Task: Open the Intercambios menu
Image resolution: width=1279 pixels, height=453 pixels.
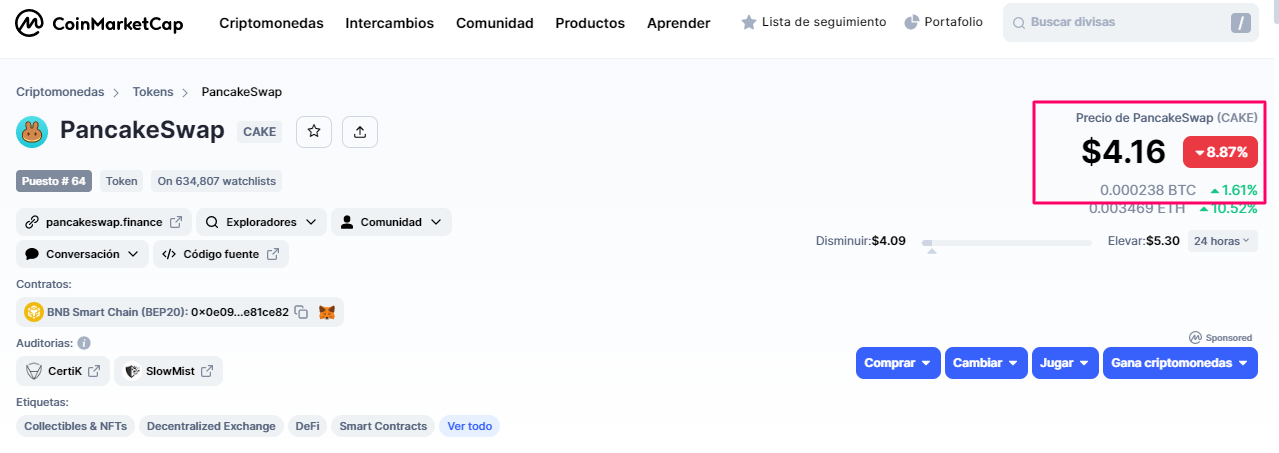Action: point(390,23)
